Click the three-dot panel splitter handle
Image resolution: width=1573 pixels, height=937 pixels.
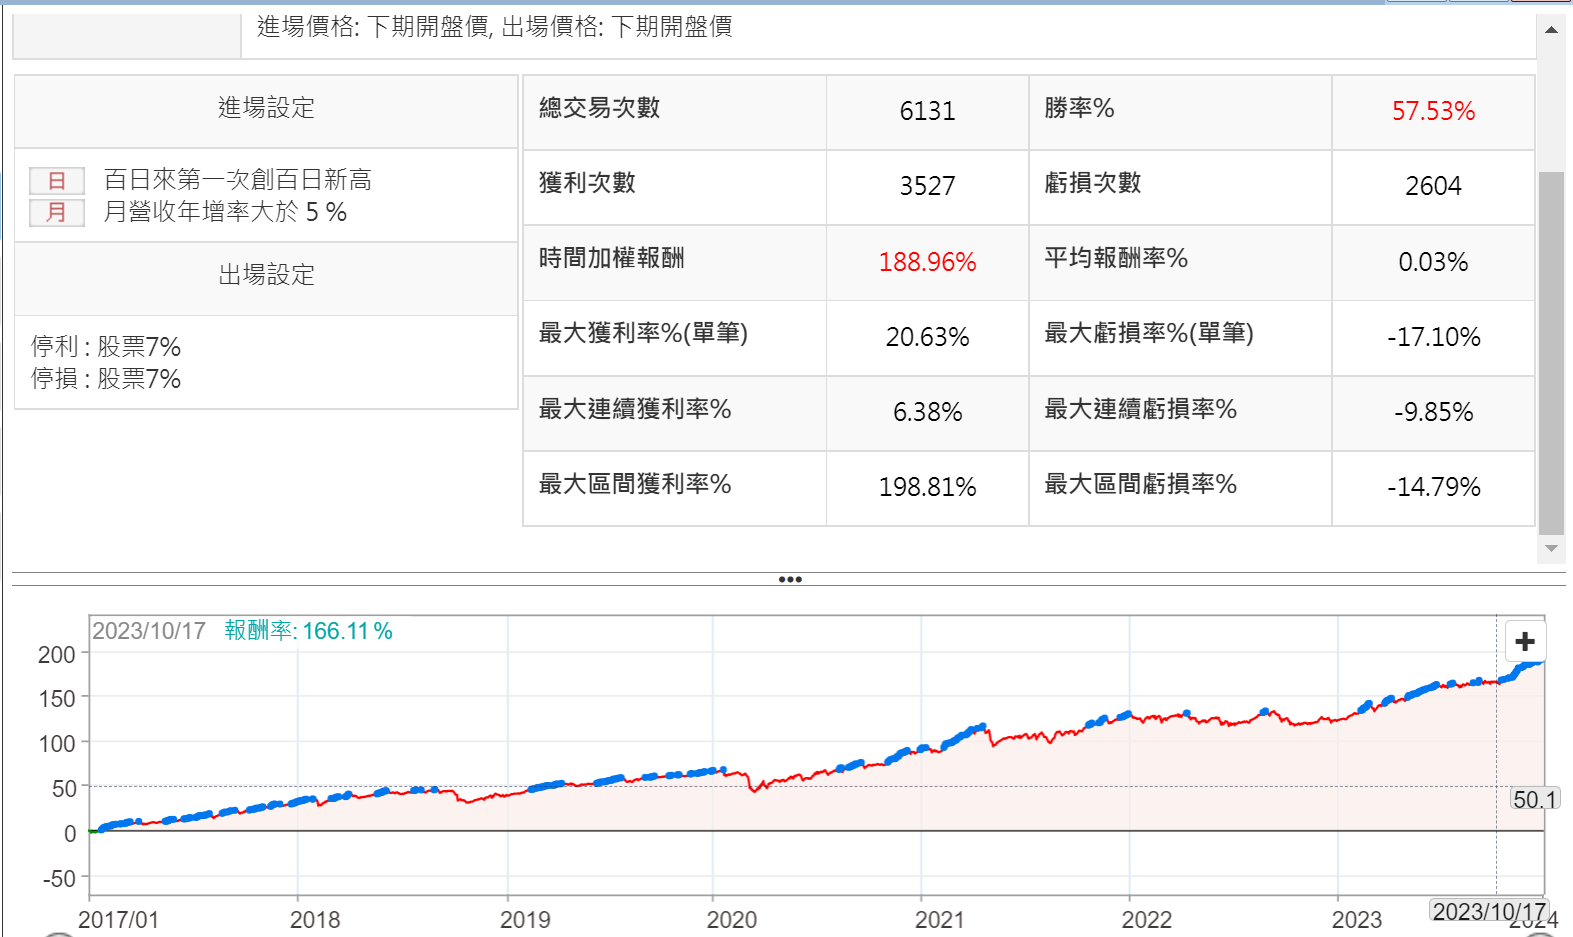[x=789, y=579]
